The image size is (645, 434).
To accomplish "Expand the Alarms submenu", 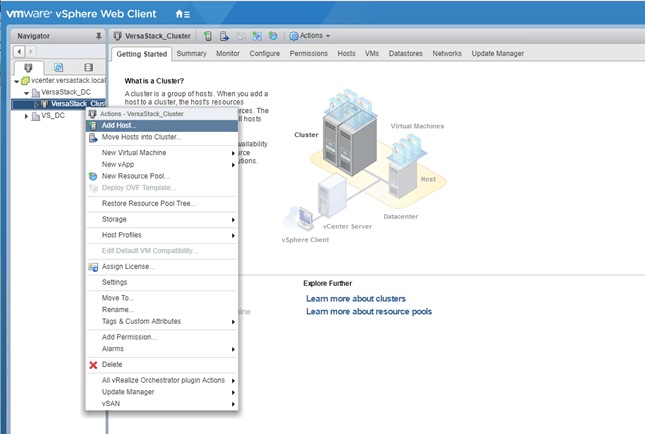I will pyautogui.click(x=233, y=349).
